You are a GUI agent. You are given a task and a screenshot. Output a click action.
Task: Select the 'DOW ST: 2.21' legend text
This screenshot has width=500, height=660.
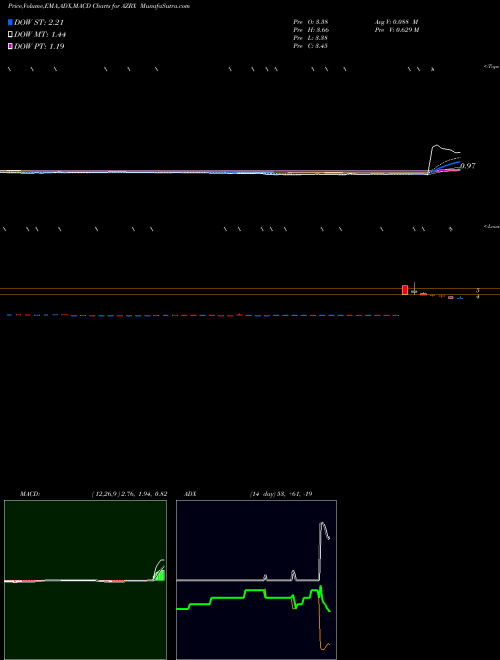pos(39,22)
